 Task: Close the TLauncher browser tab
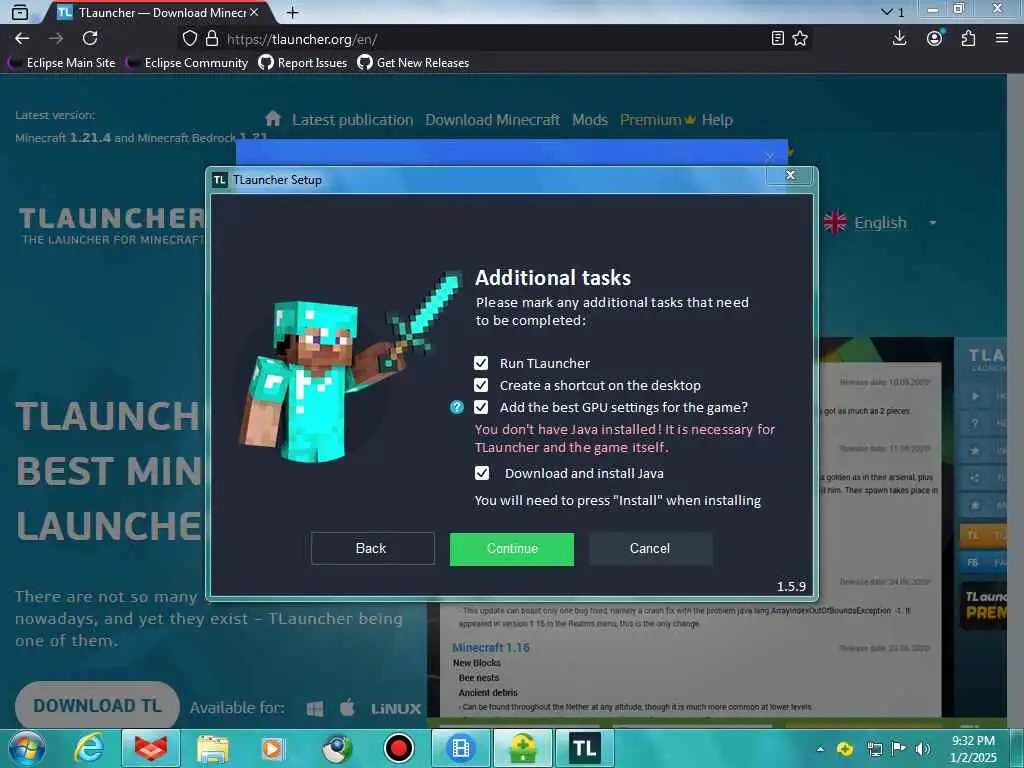pos(254,12)
